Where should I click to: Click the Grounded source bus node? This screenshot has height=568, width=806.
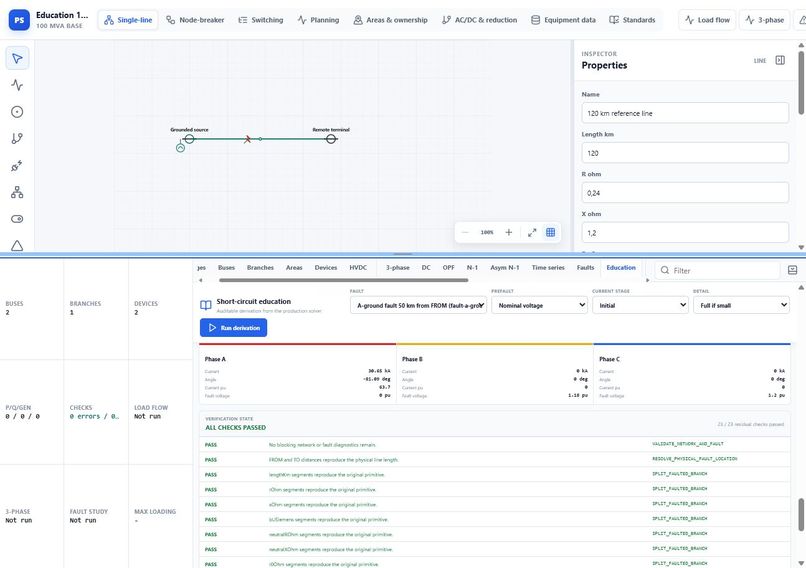point(190,139)
